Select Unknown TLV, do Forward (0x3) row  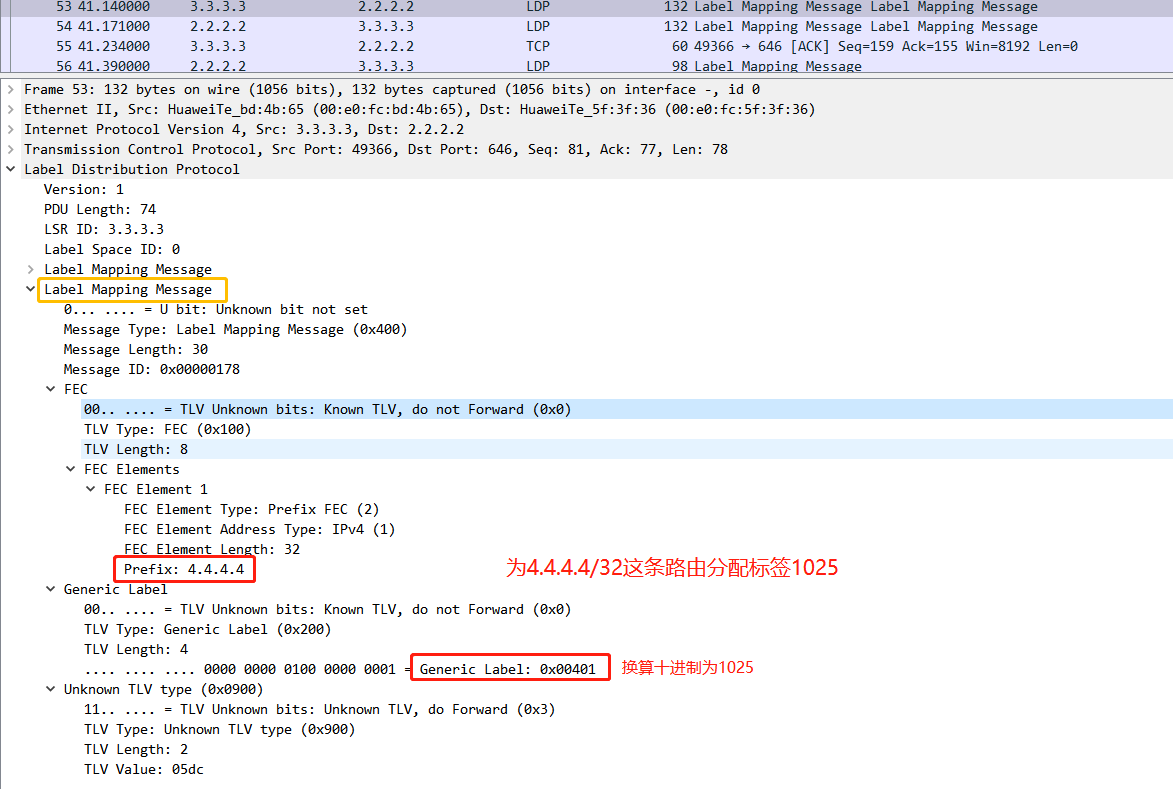[x=319, y=709]
